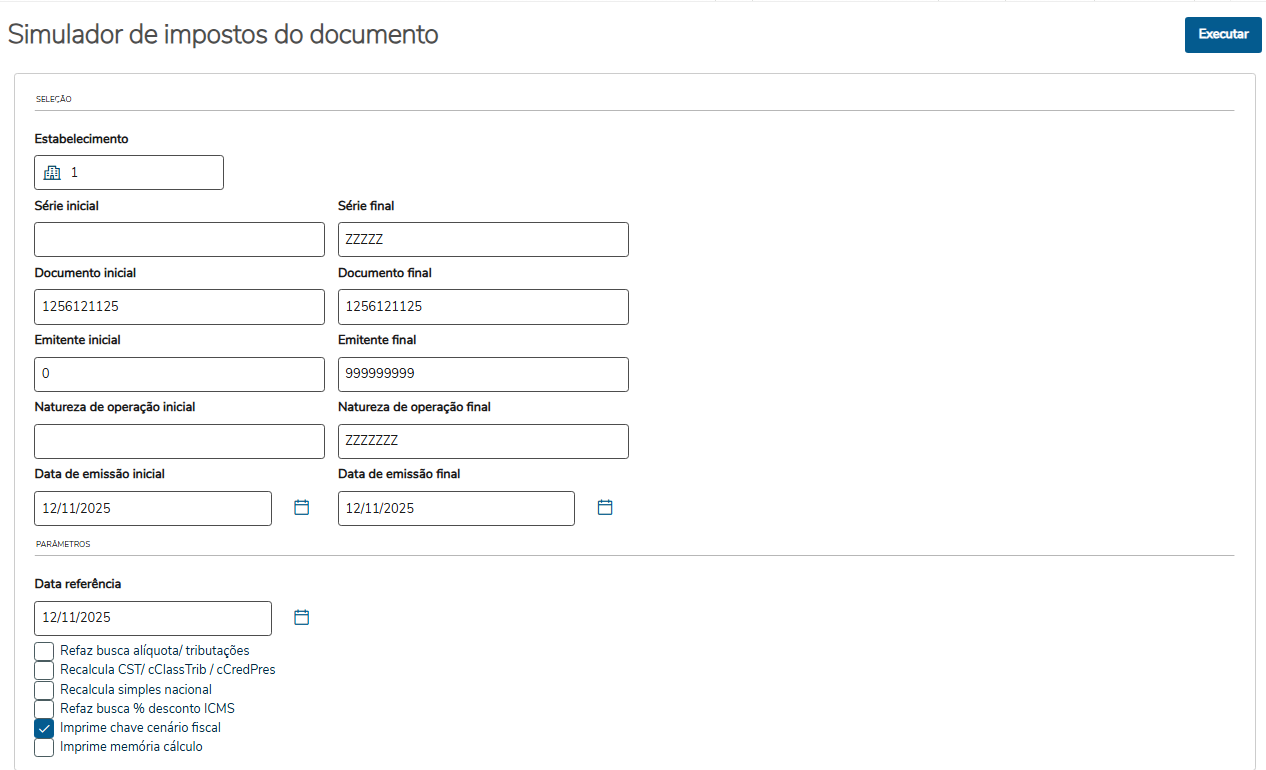Viewport: 1266px width, 770px height.
Task: Click the Executar button
Action: pyautogui.click(x=1223, y=34)
